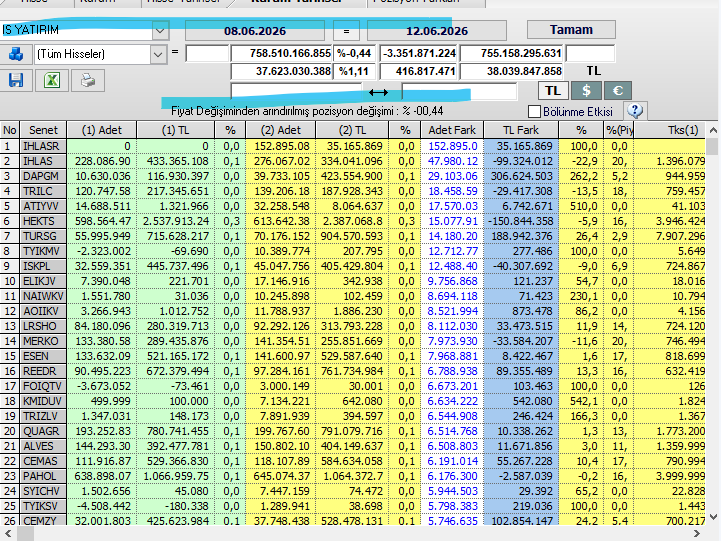This screenshot has width=721, height=541.
Task: Select the LRSHO stock row
Action: [x=353, y=326]
